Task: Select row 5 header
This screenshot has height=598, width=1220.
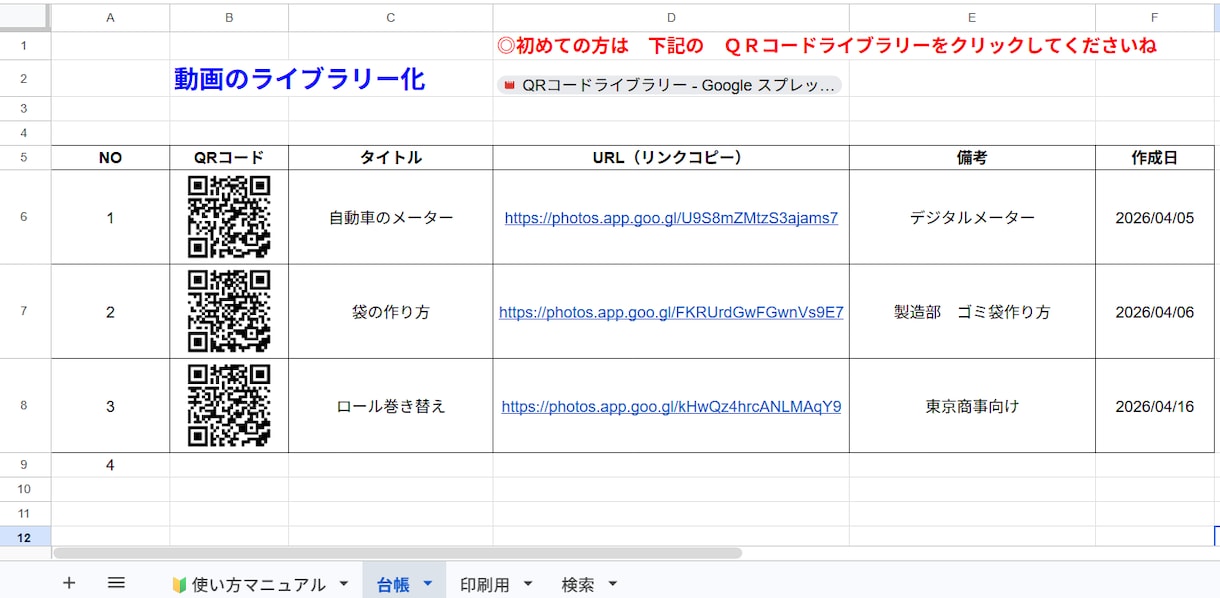Action: [24, 158]
